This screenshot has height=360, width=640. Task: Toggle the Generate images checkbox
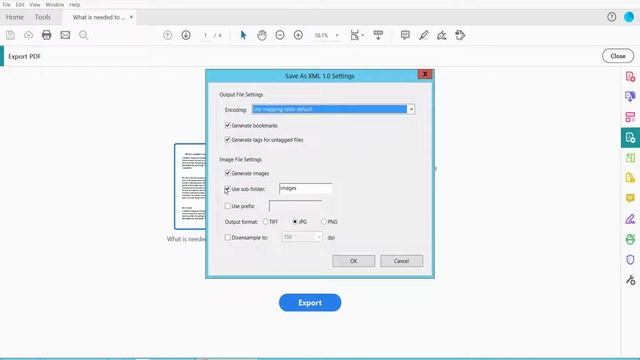228,173
